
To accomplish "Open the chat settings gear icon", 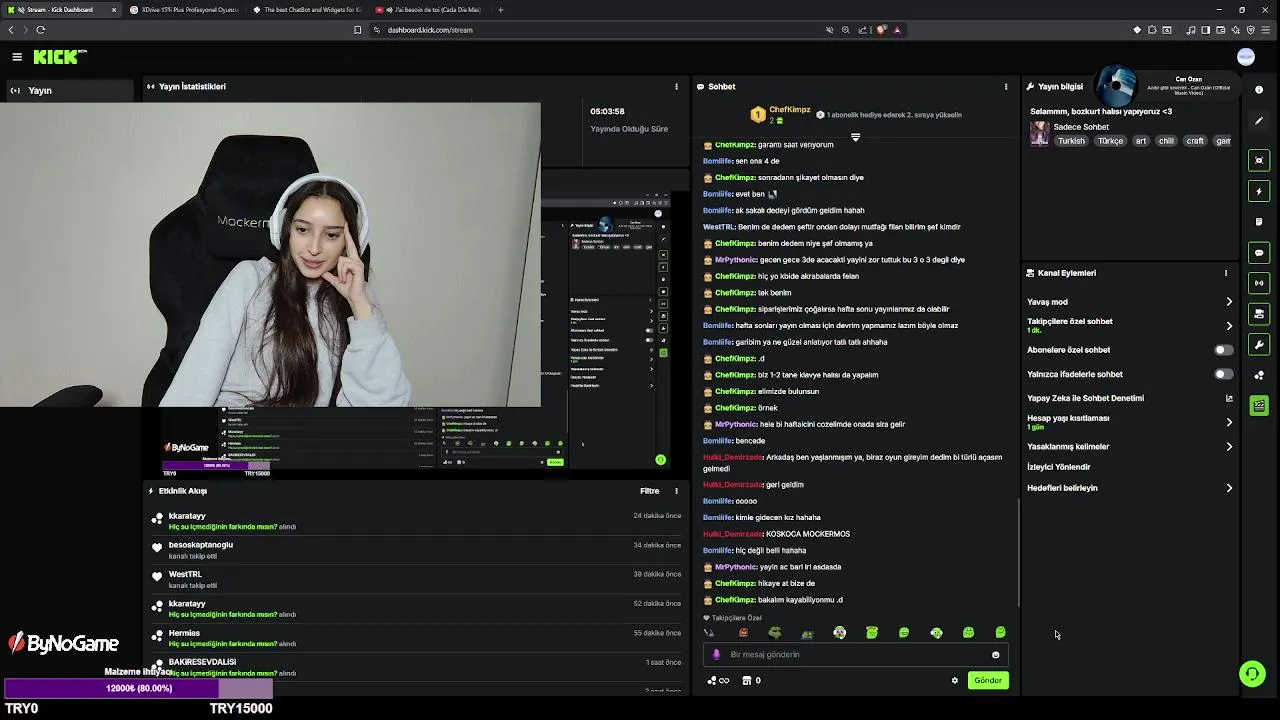I will pyautogui.click(x=955, y=680).
